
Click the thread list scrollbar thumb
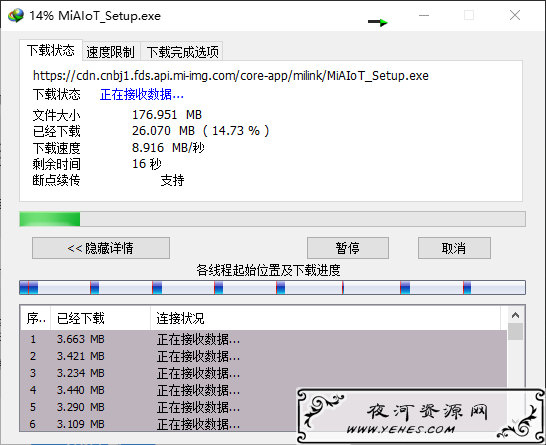(x=516, y=331)
